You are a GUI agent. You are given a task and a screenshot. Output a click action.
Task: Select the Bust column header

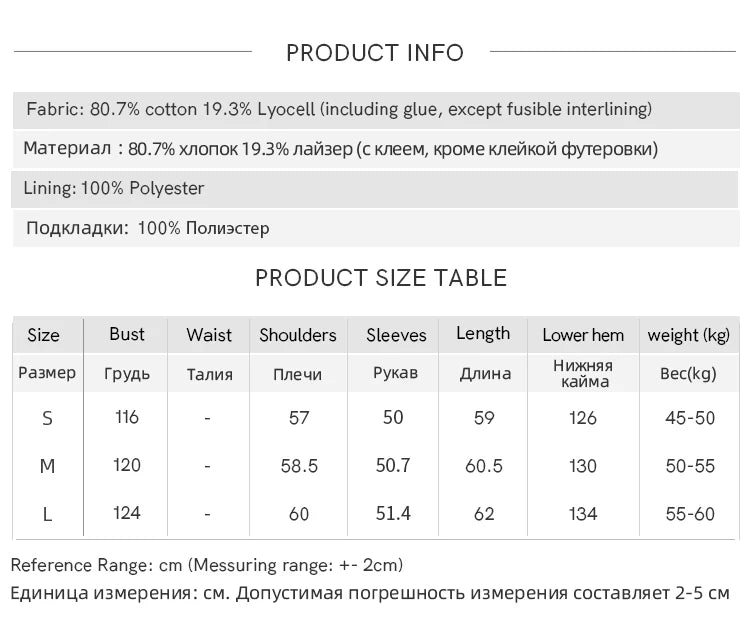click(x=126, y=334)
